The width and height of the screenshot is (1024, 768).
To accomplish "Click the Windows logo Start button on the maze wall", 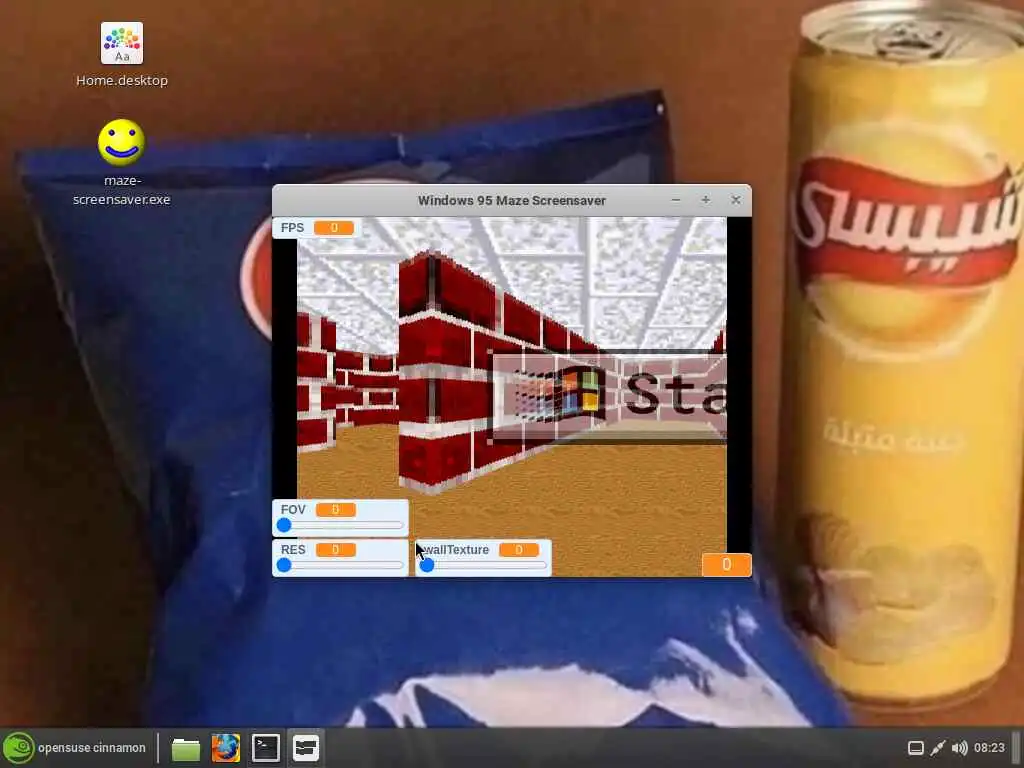I will coord(607,395).
